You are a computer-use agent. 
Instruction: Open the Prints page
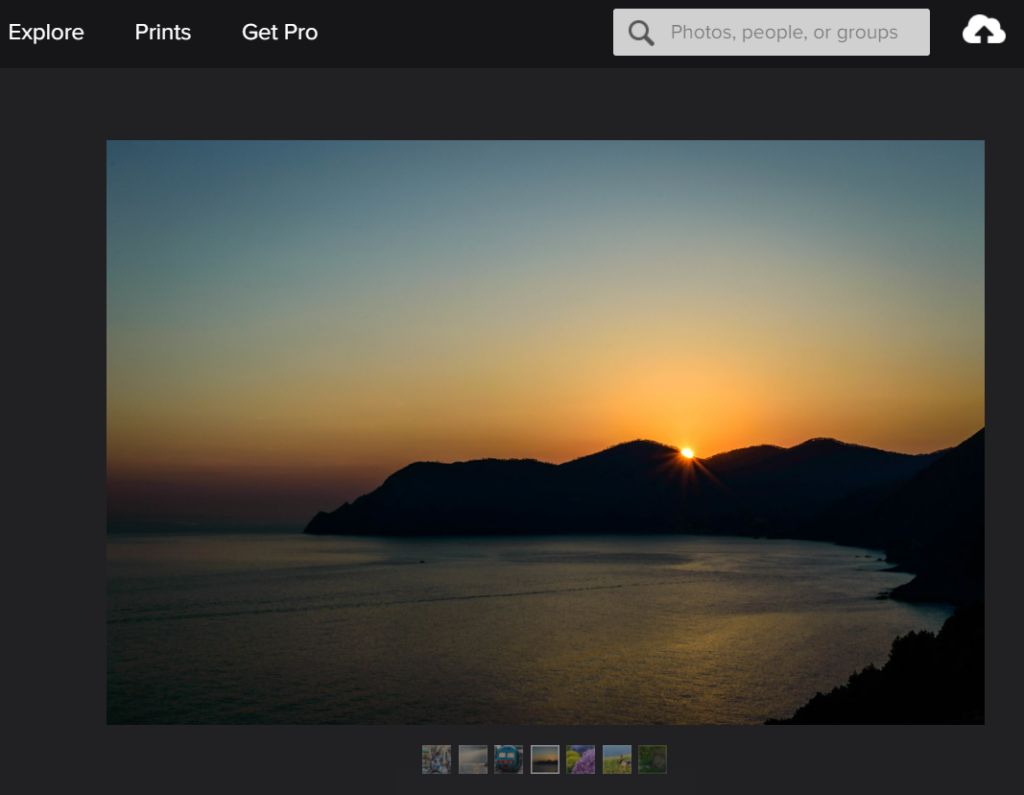(163, 32)
